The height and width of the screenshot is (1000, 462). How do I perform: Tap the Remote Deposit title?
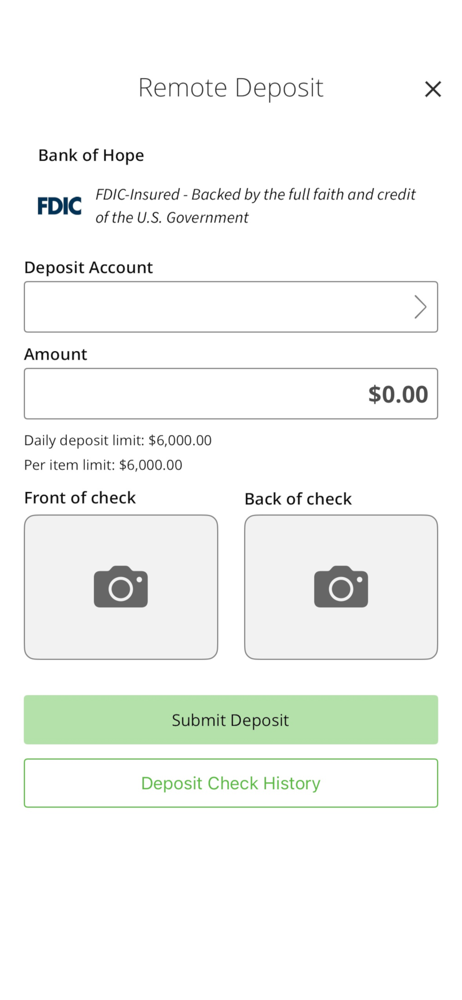pos(231,87)
